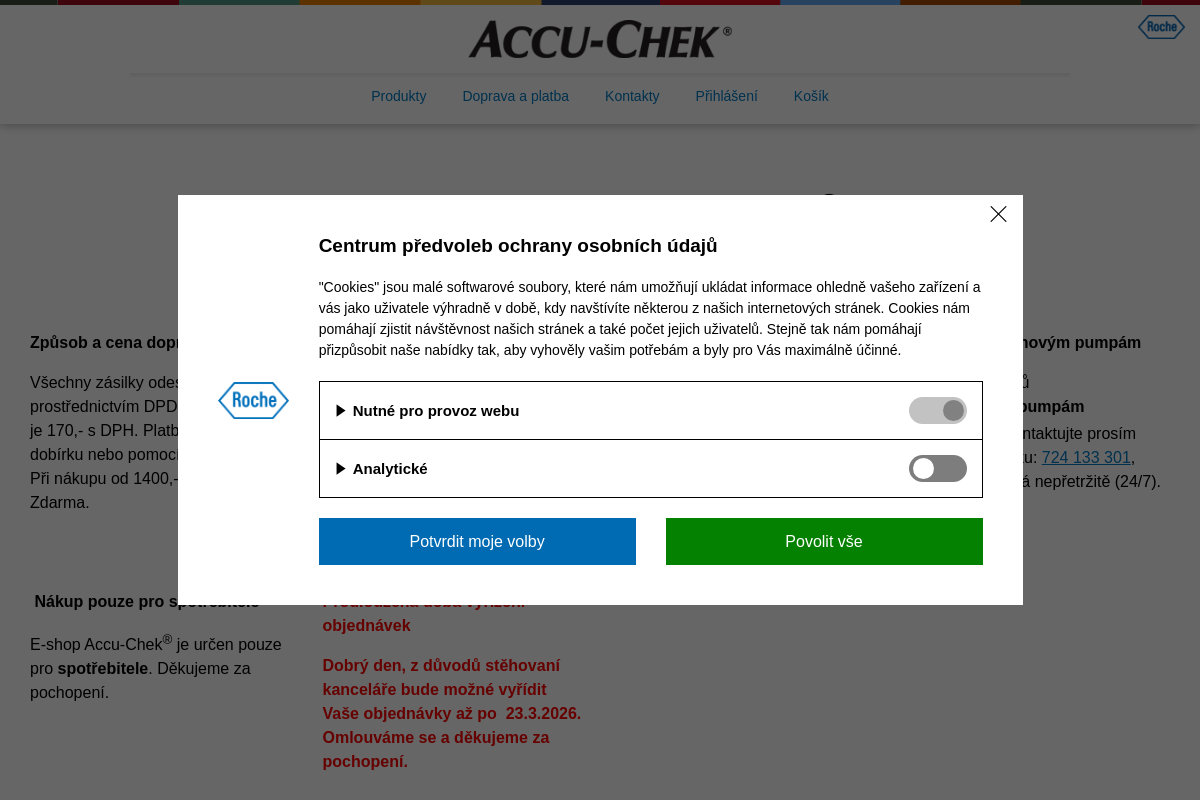Call the phone number link 724 133 301
The image size is (1200, 800).
(x=1086, y=457)
